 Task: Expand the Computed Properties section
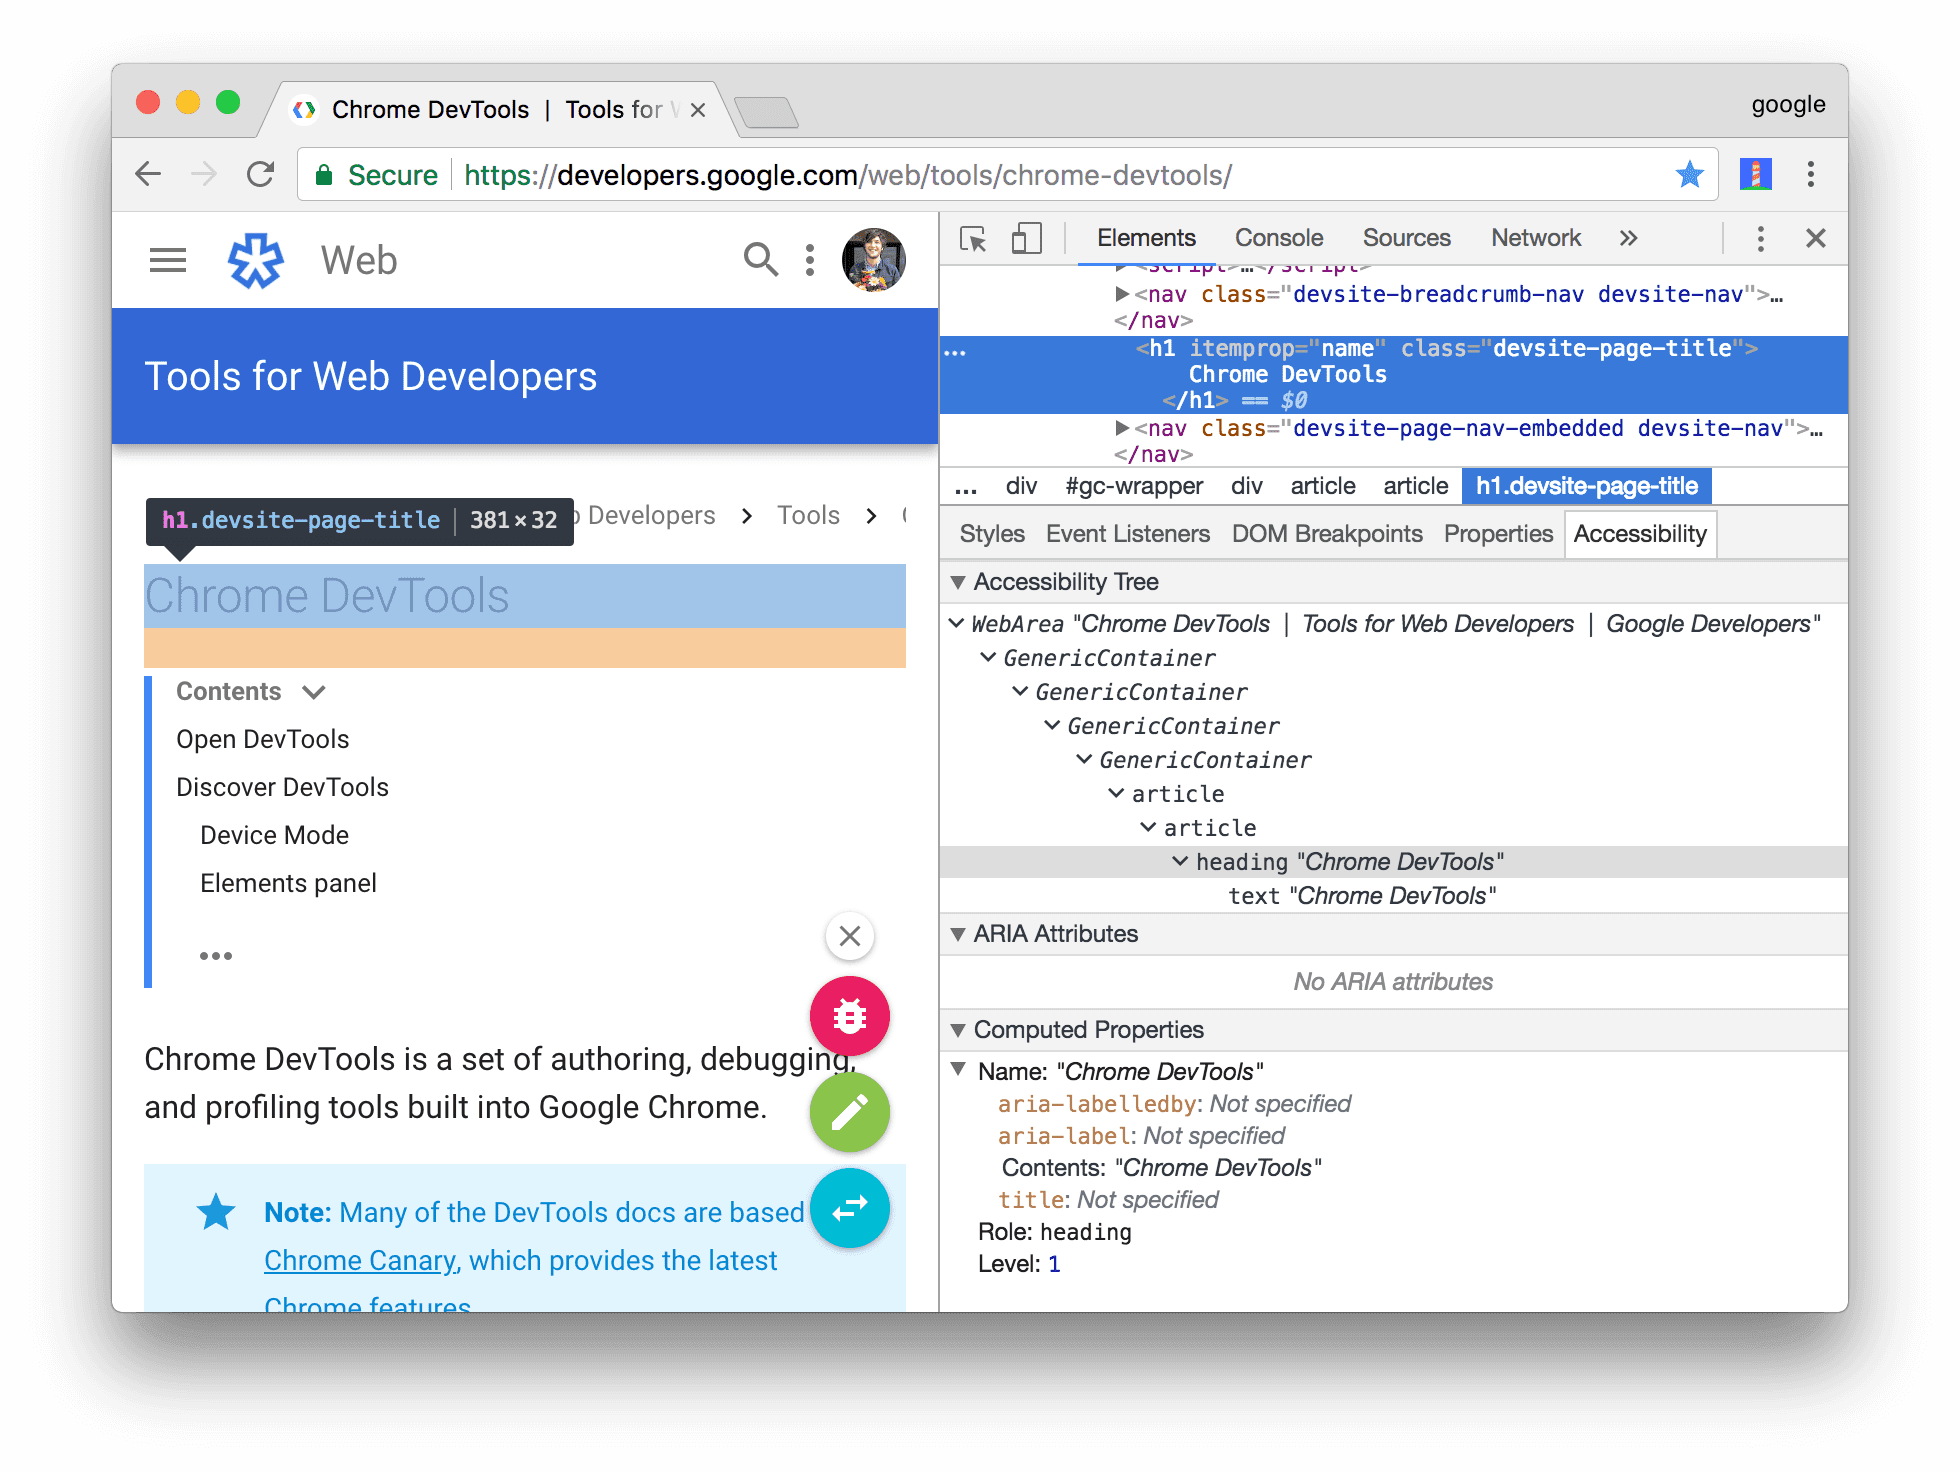tap(960, 1030)
